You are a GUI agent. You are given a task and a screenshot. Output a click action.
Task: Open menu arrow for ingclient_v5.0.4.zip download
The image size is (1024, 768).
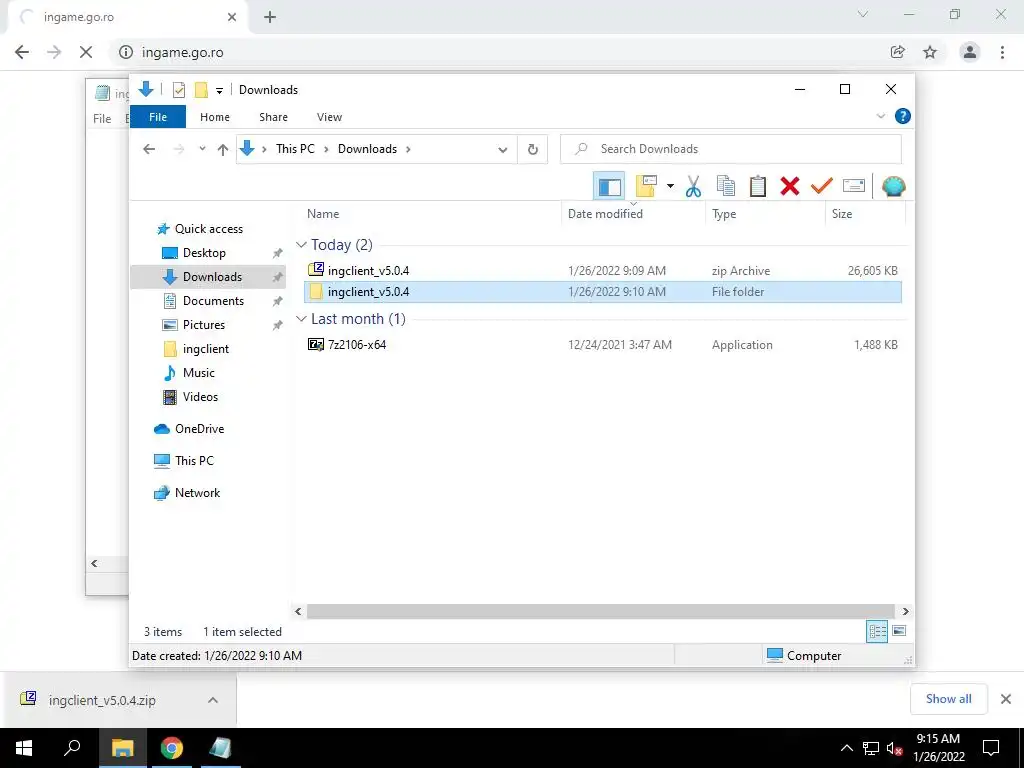pyautogui.click(x=213, y=700)
